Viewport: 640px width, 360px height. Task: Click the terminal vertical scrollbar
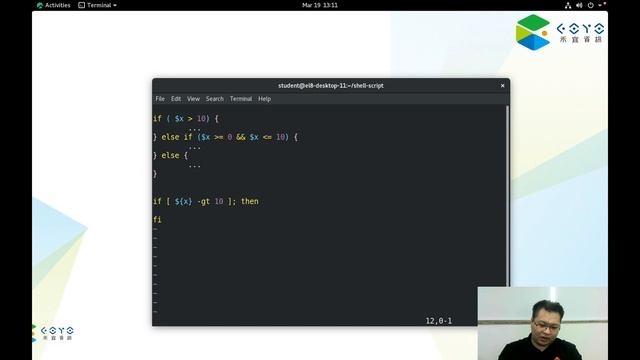[x=507, y=196]
